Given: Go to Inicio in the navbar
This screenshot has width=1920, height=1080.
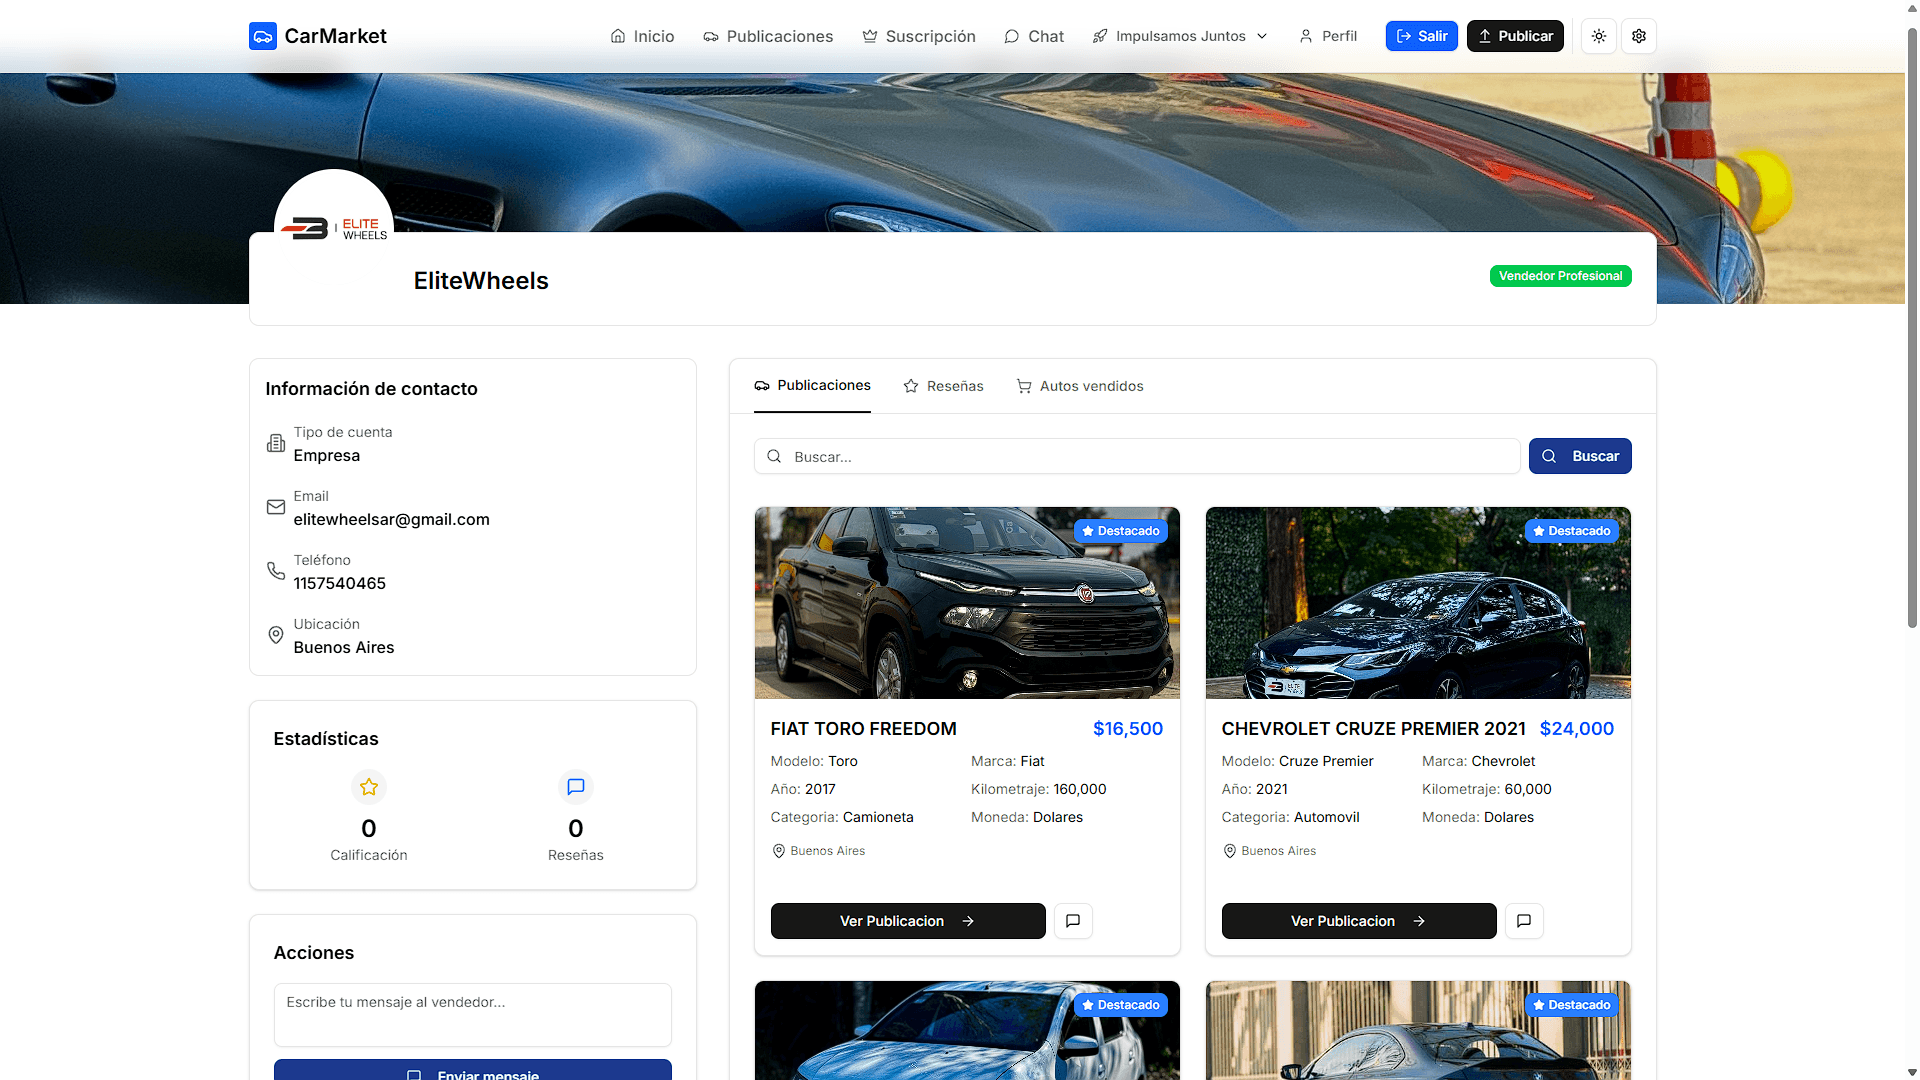Looking at the screenshot, I should (x=642, y=36).
